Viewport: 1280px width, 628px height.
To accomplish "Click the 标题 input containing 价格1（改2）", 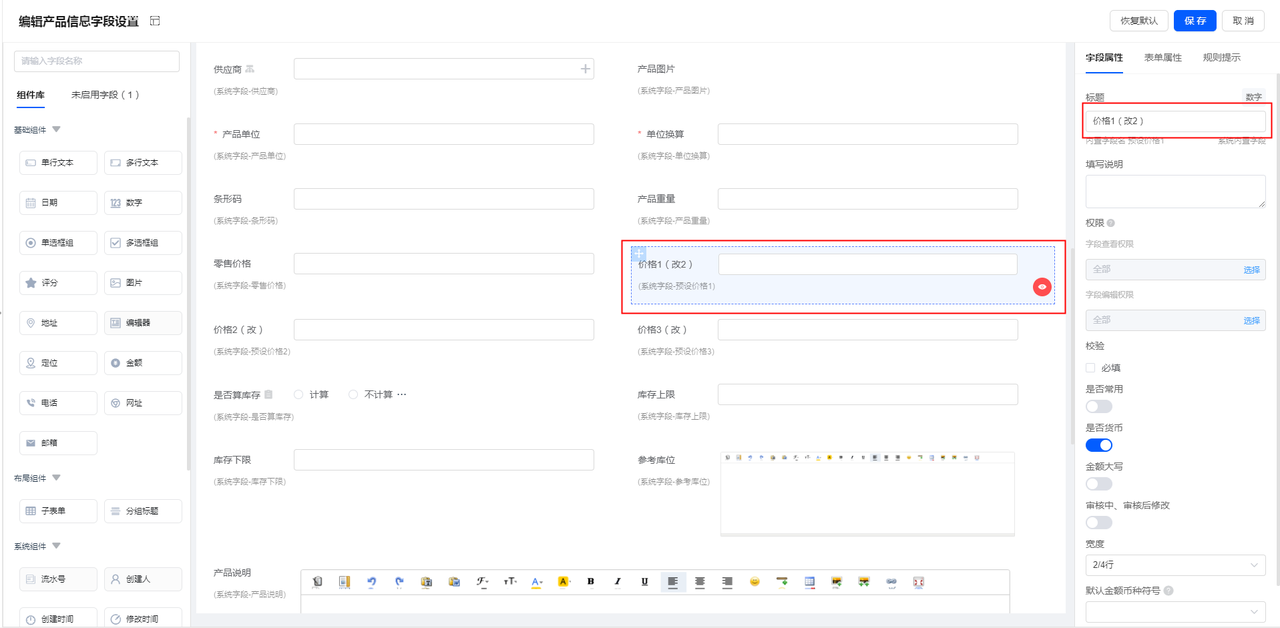I will click(x=1175, y=121).
